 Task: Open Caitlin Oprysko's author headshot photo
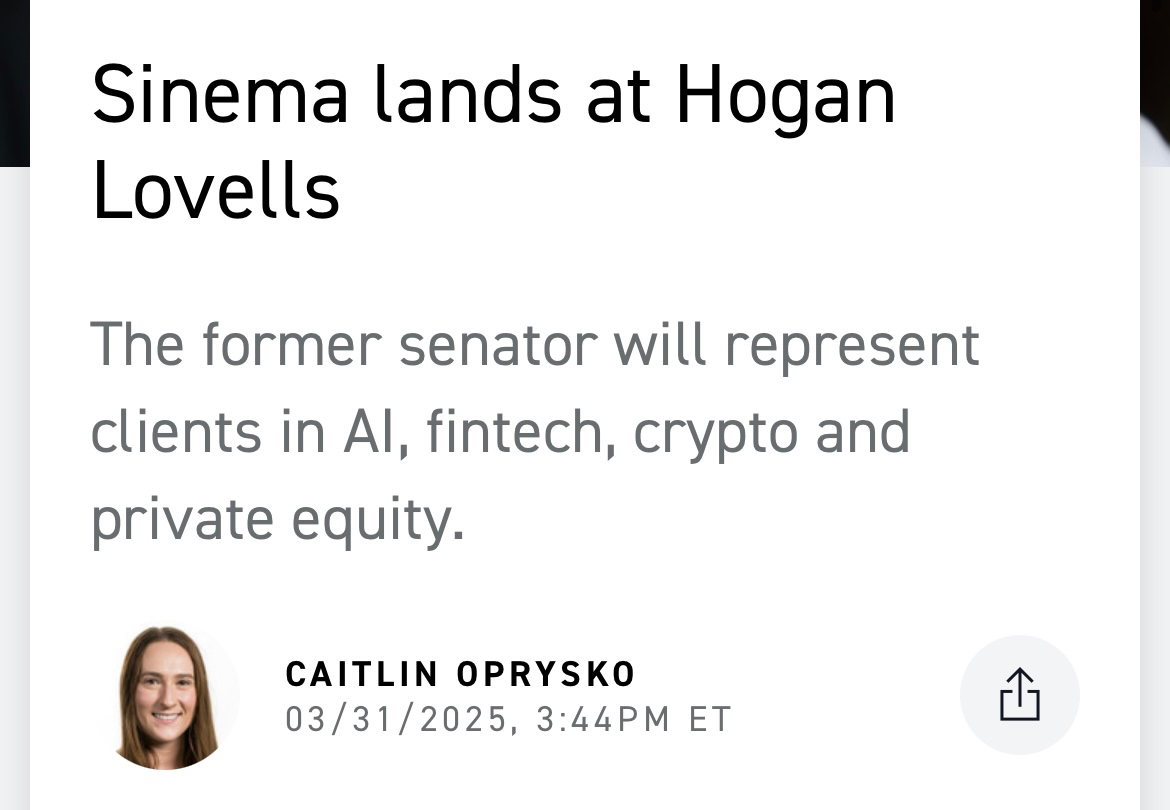(x=169, y=697)
